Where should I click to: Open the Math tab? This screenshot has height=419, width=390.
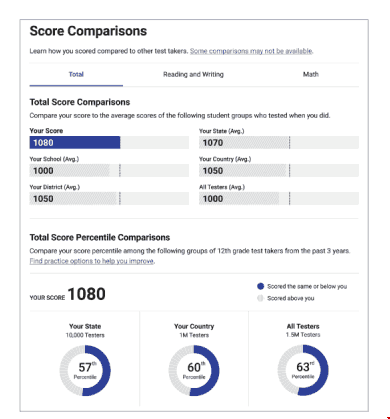click(x=311, y=74)
